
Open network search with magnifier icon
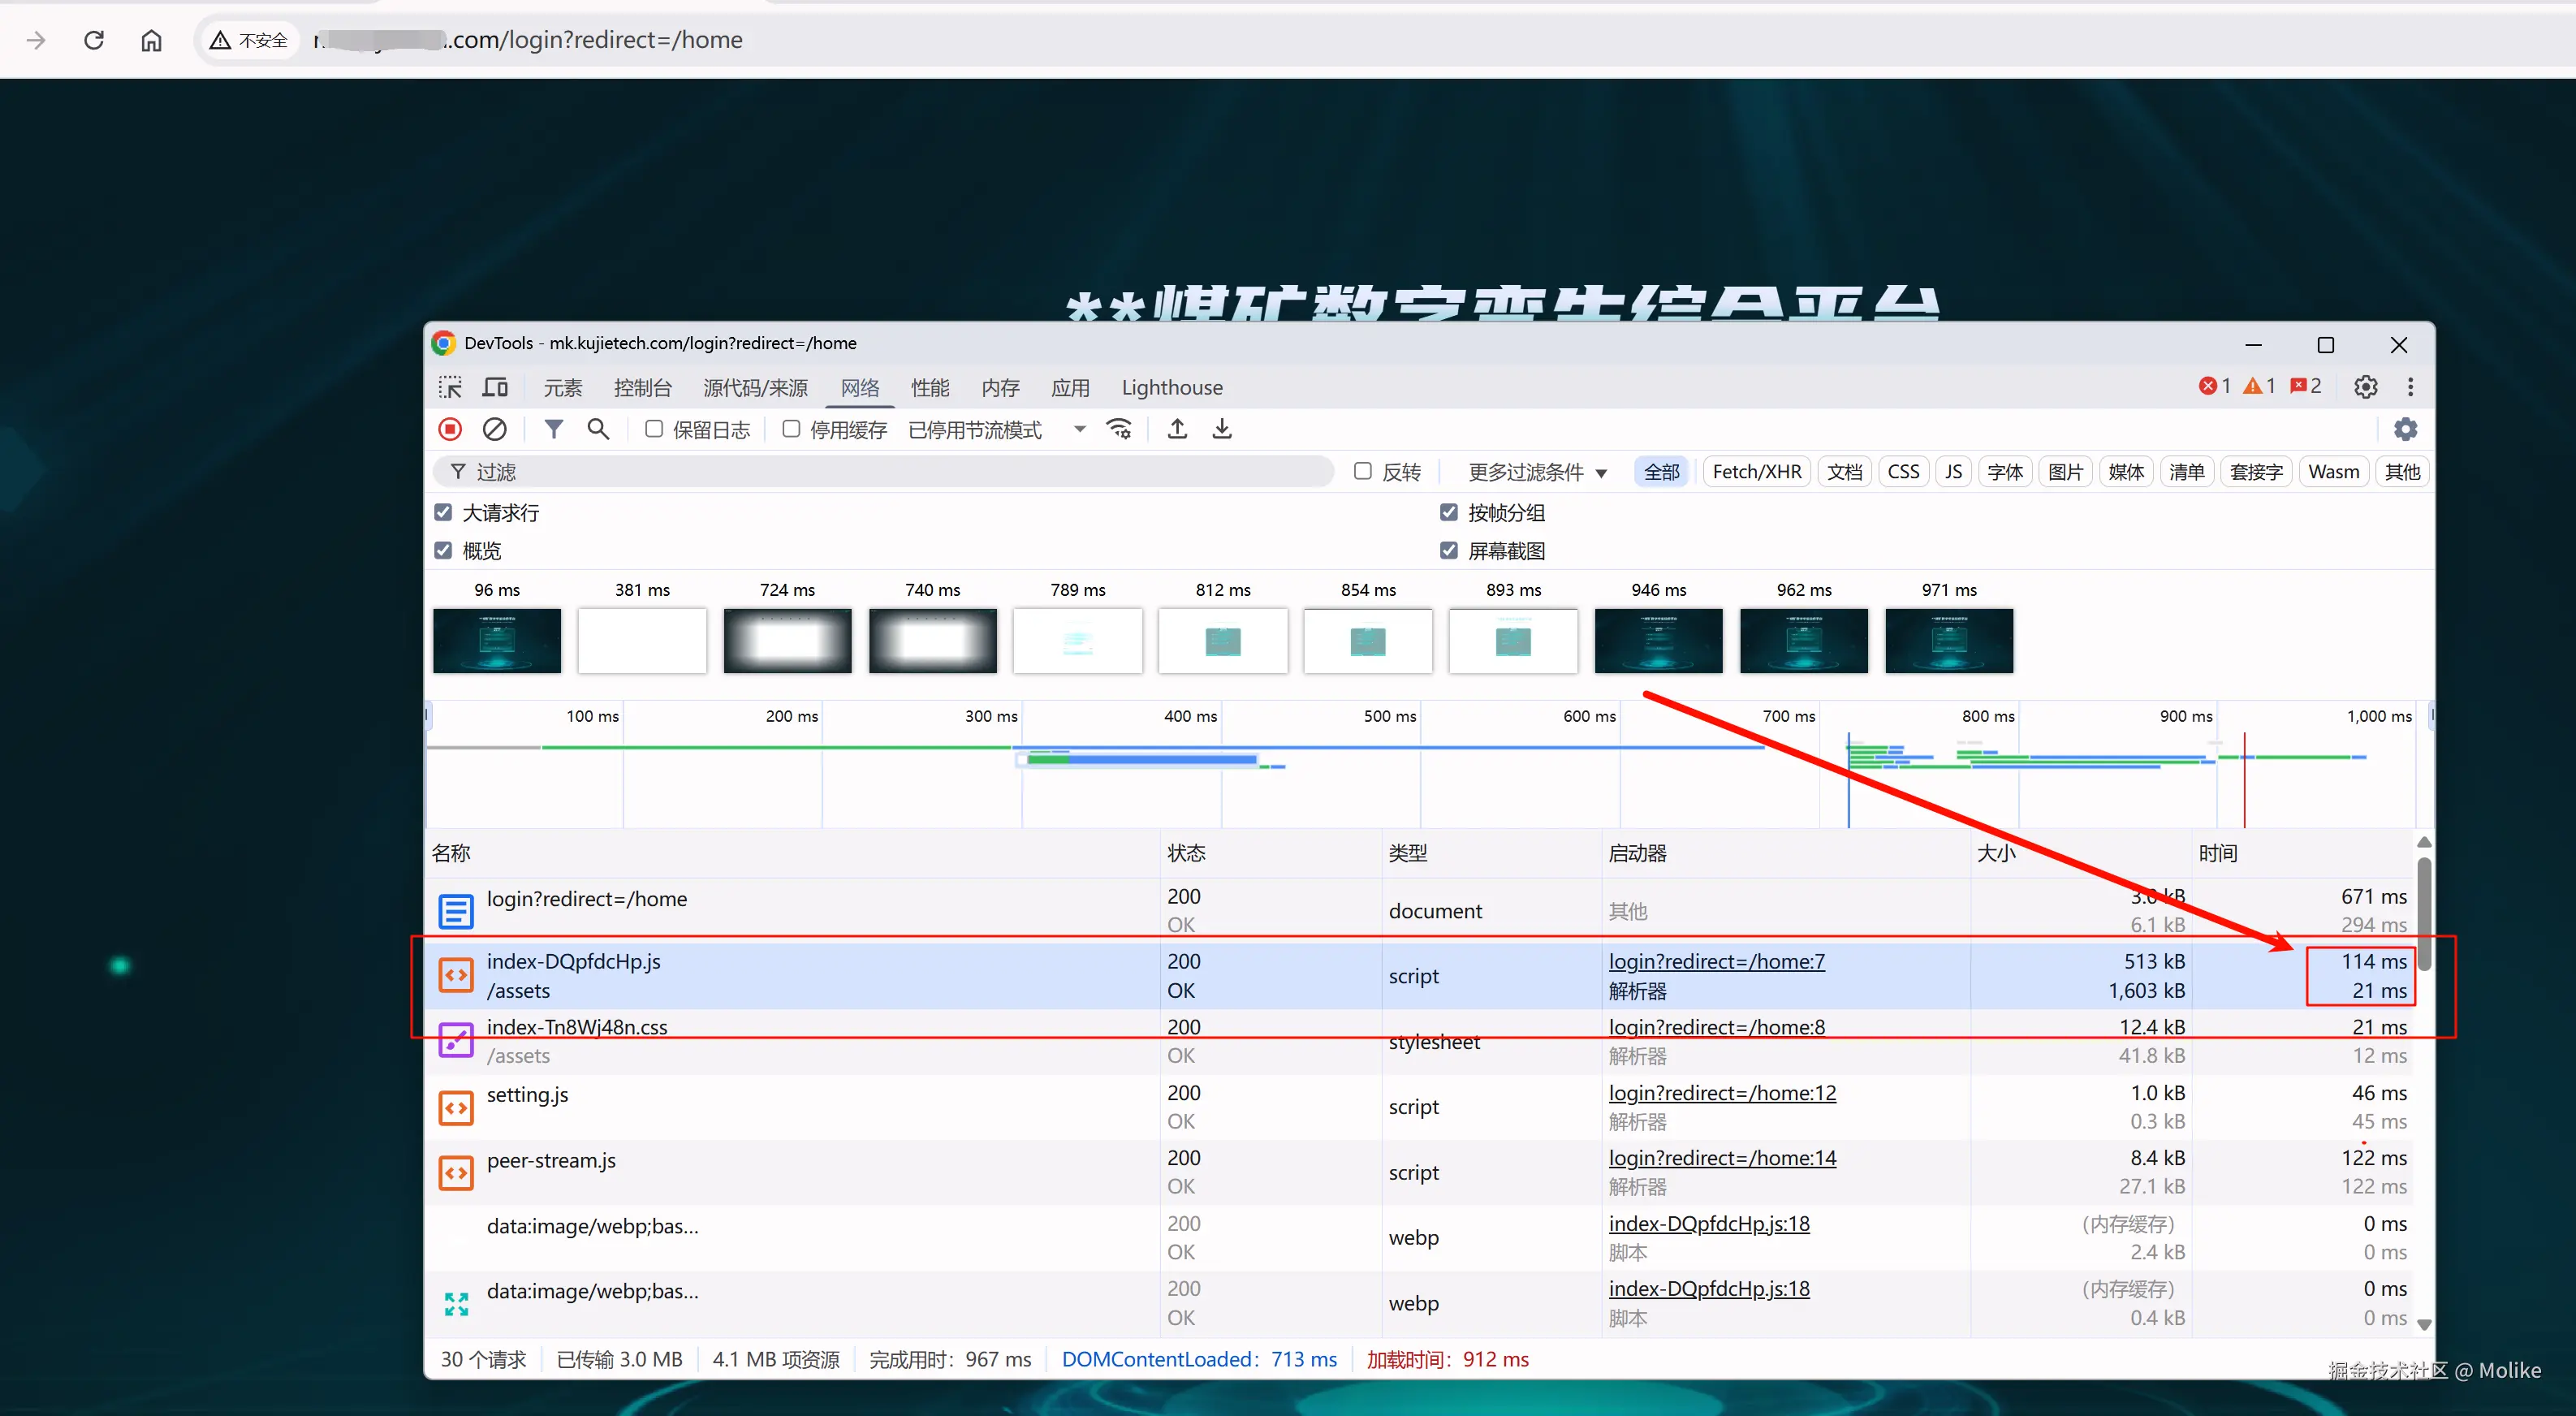(x=598, y=429)
